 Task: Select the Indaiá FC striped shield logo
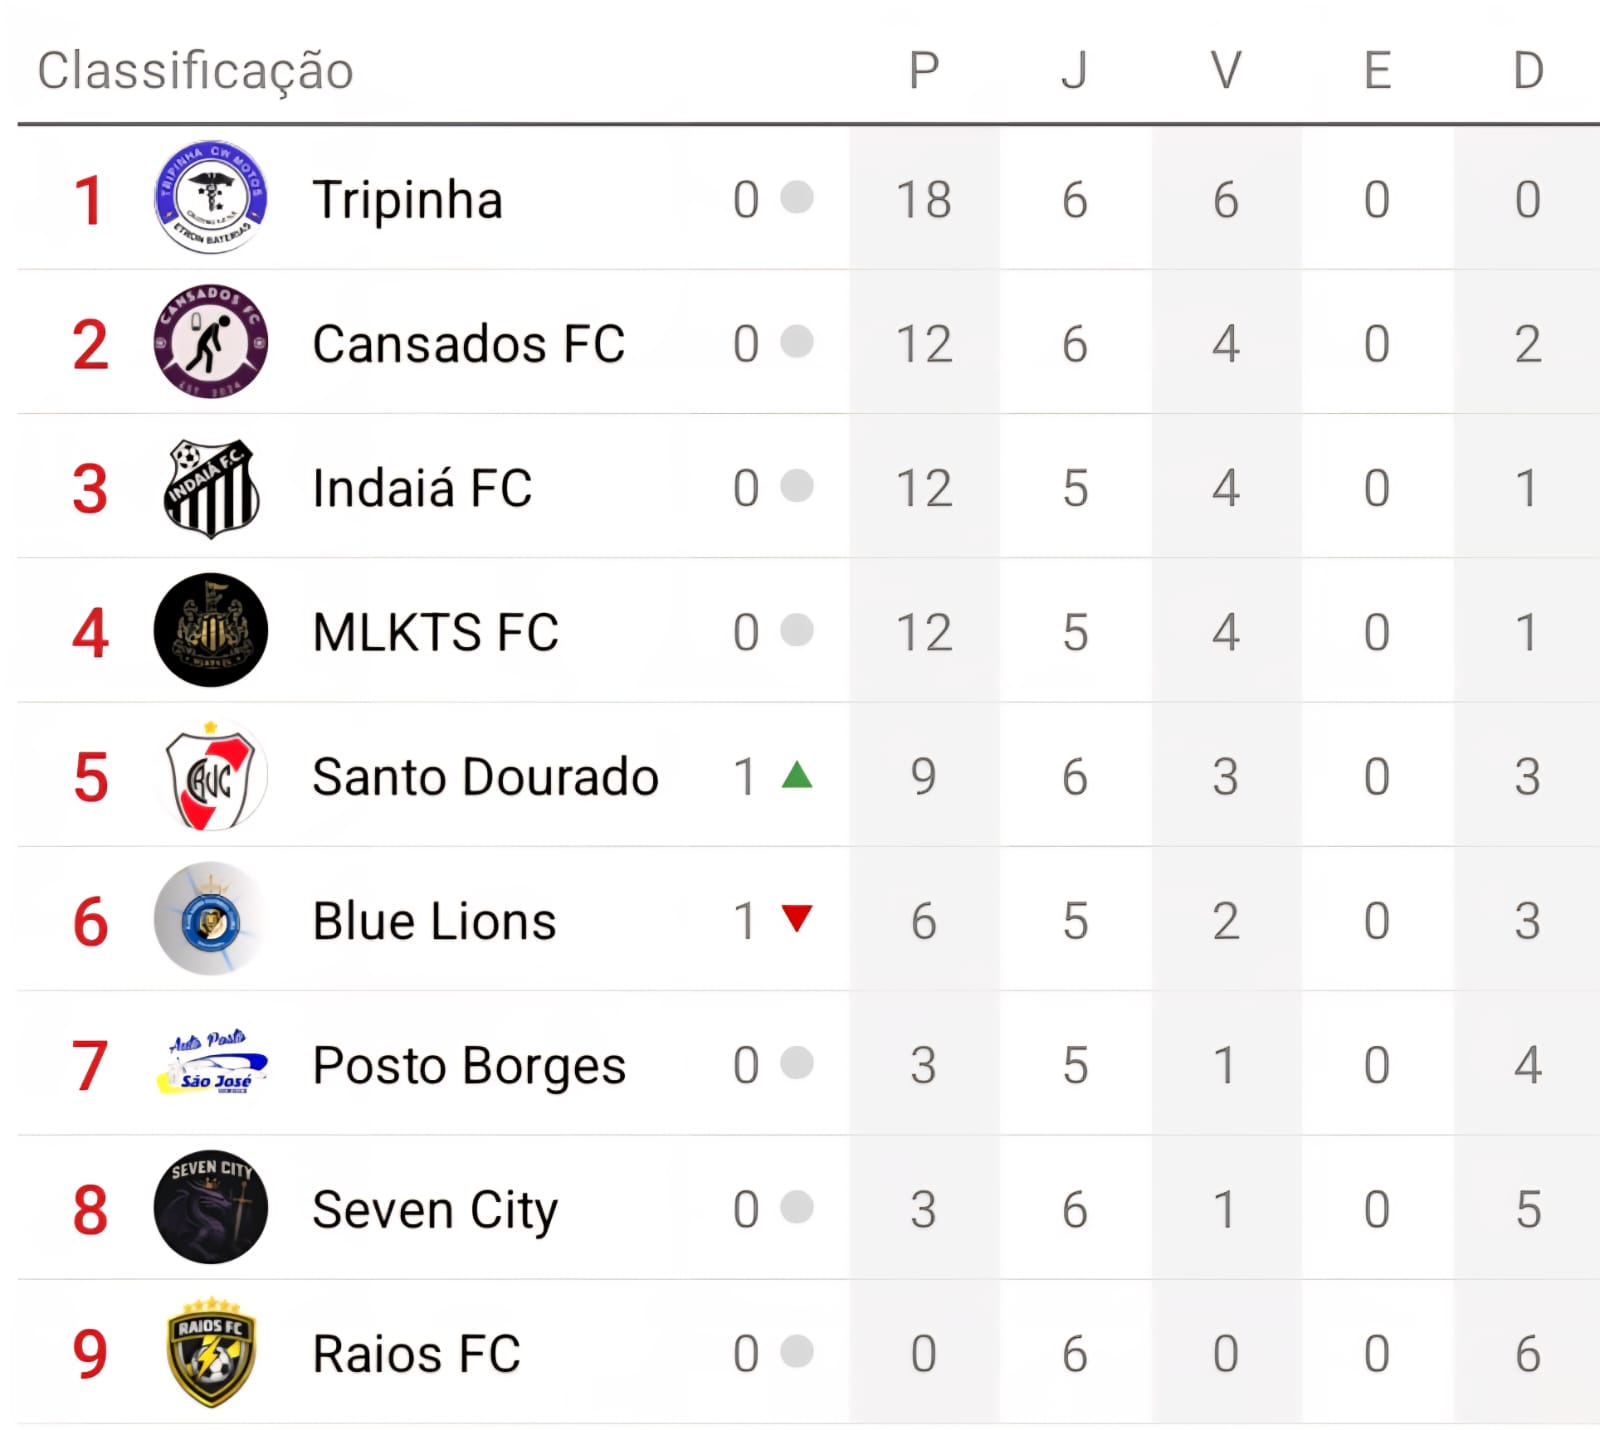pos(210,487)
